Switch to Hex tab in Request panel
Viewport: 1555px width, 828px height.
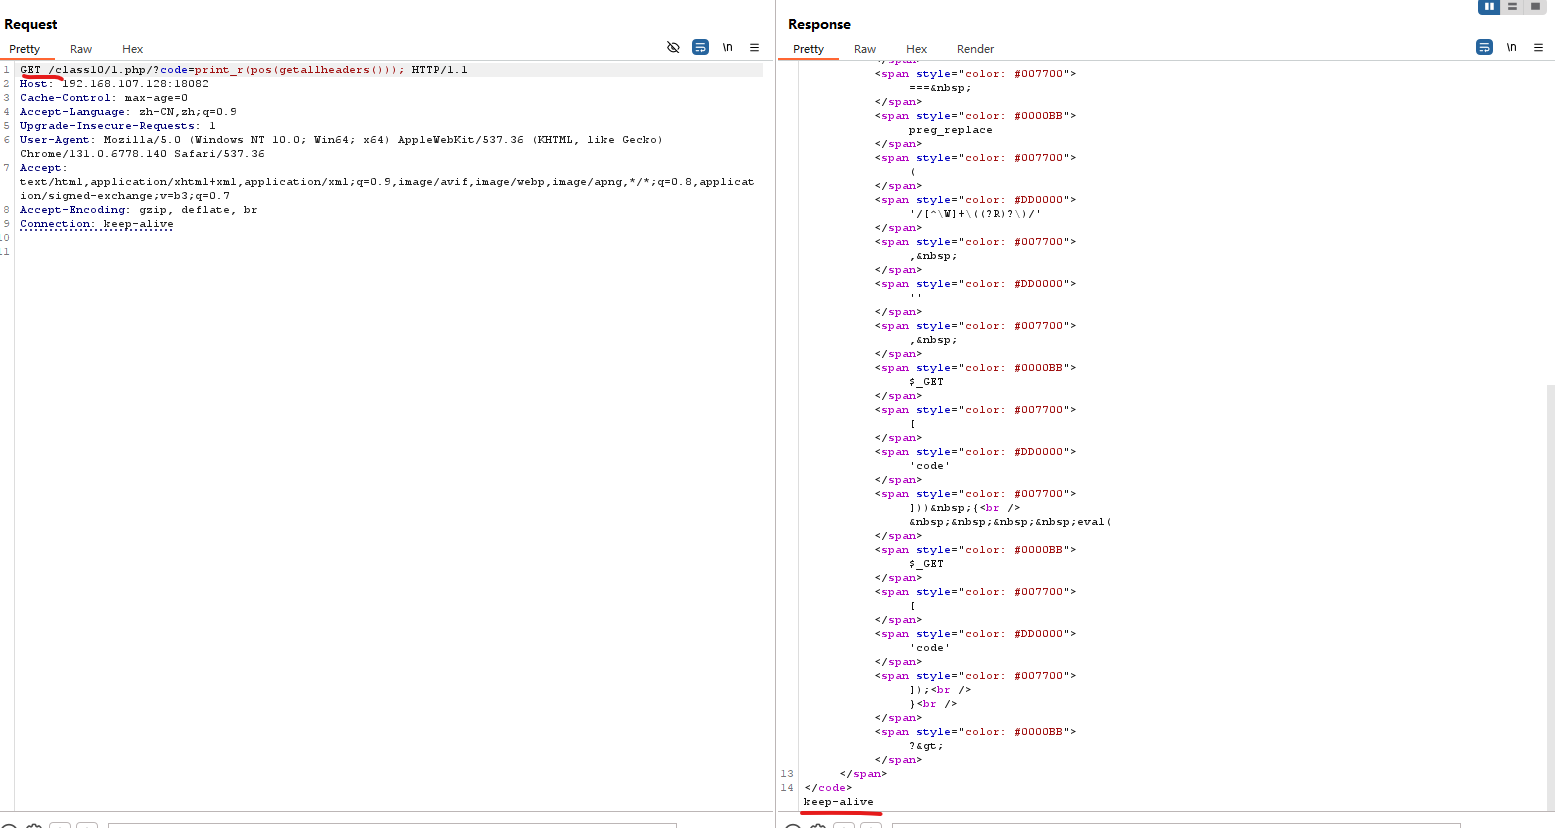133,49
